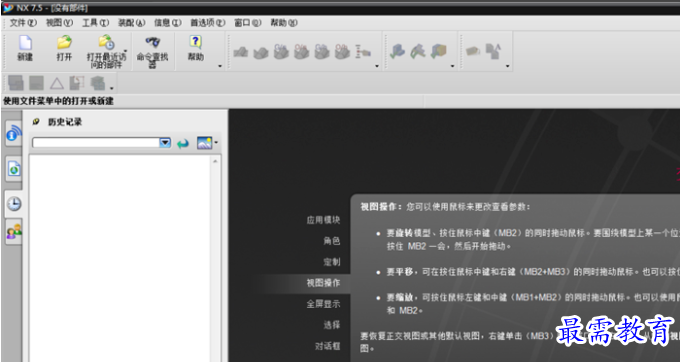The image size is (680, 362).
Task: Click second green-check toolbar icon
Action: coord(418,52)
